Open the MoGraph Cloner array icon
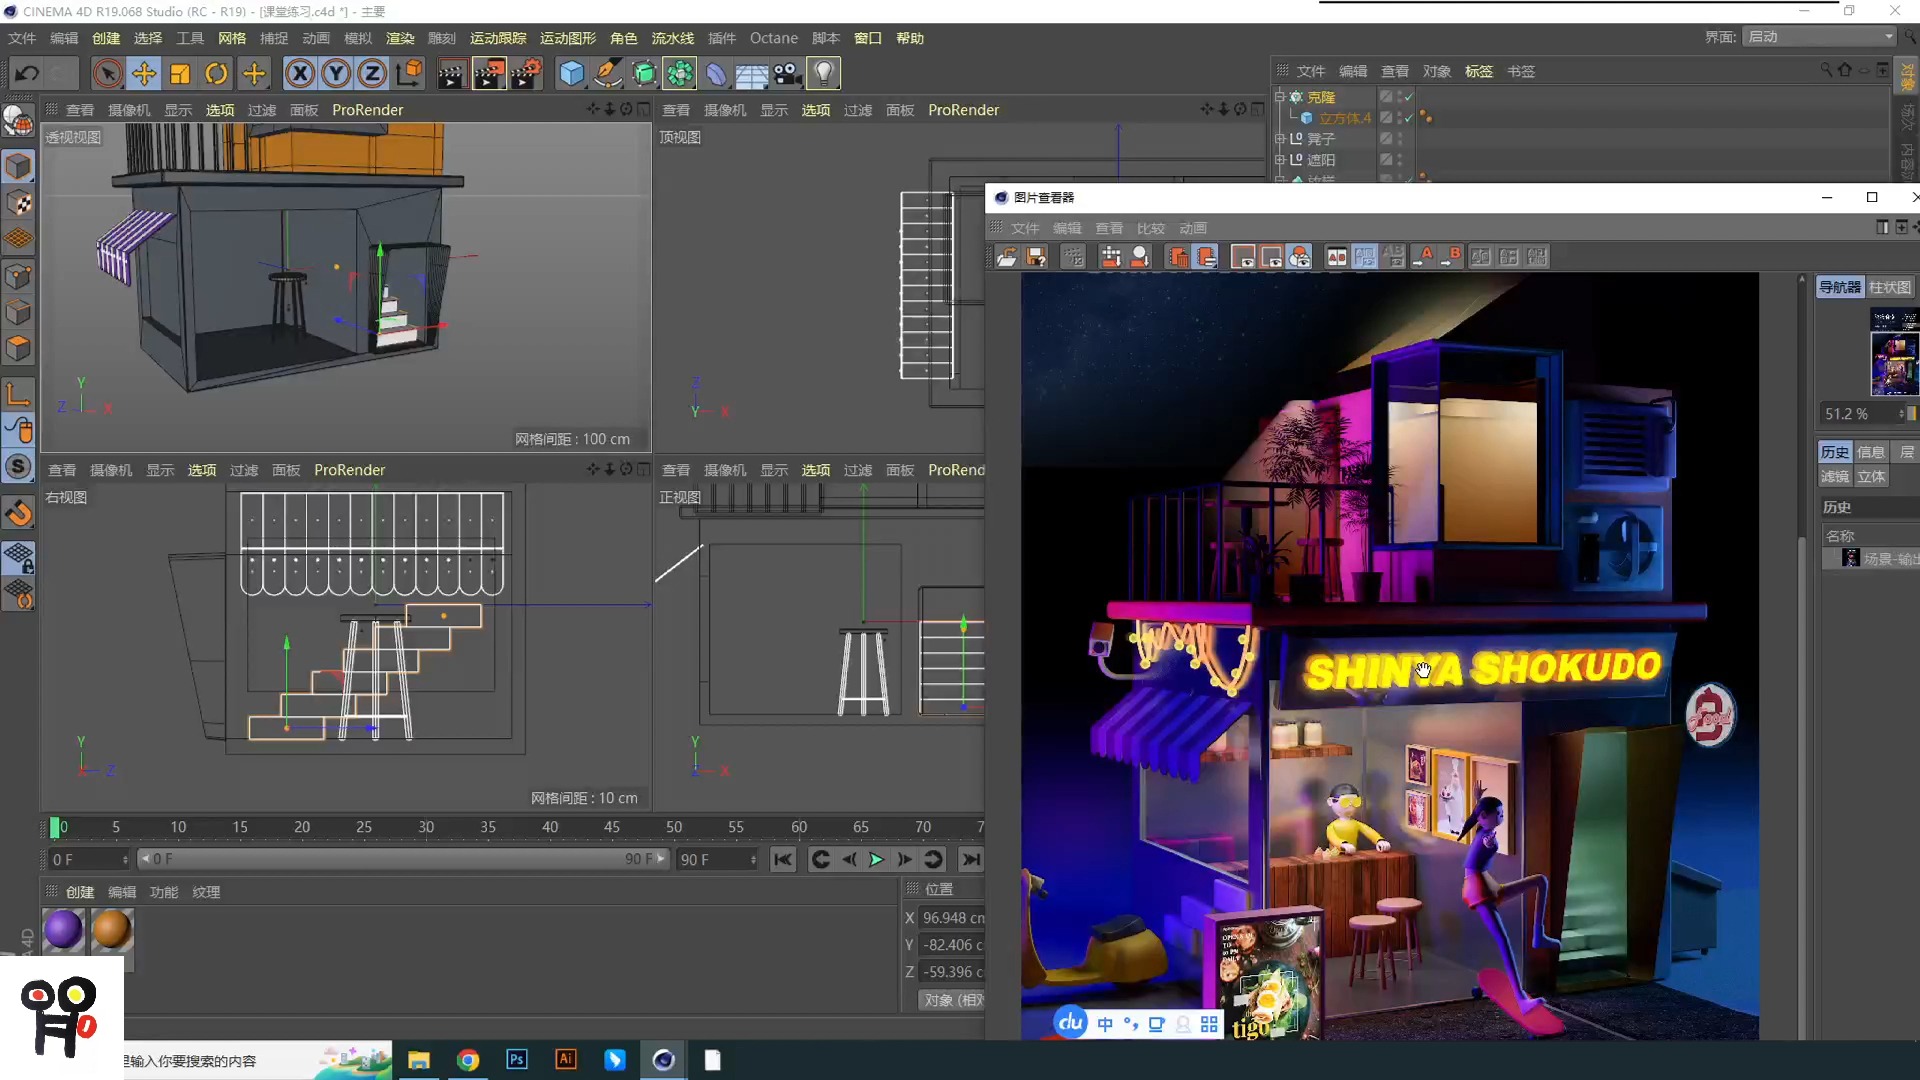Viewport: 1920px width, 1080px height. (x=680, y=73)
